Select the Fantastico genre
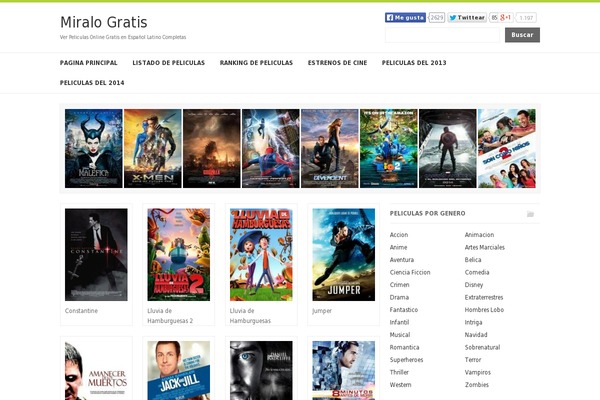 click(404, 310)
